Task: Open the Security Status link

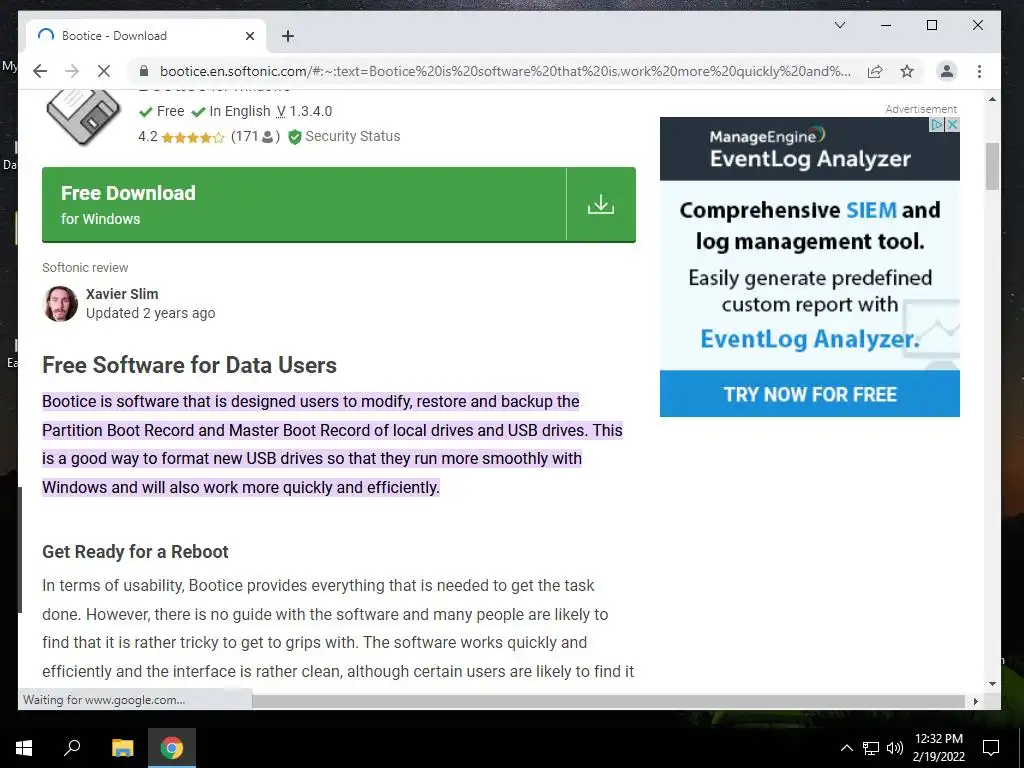Action: click(x=353, y=136)
